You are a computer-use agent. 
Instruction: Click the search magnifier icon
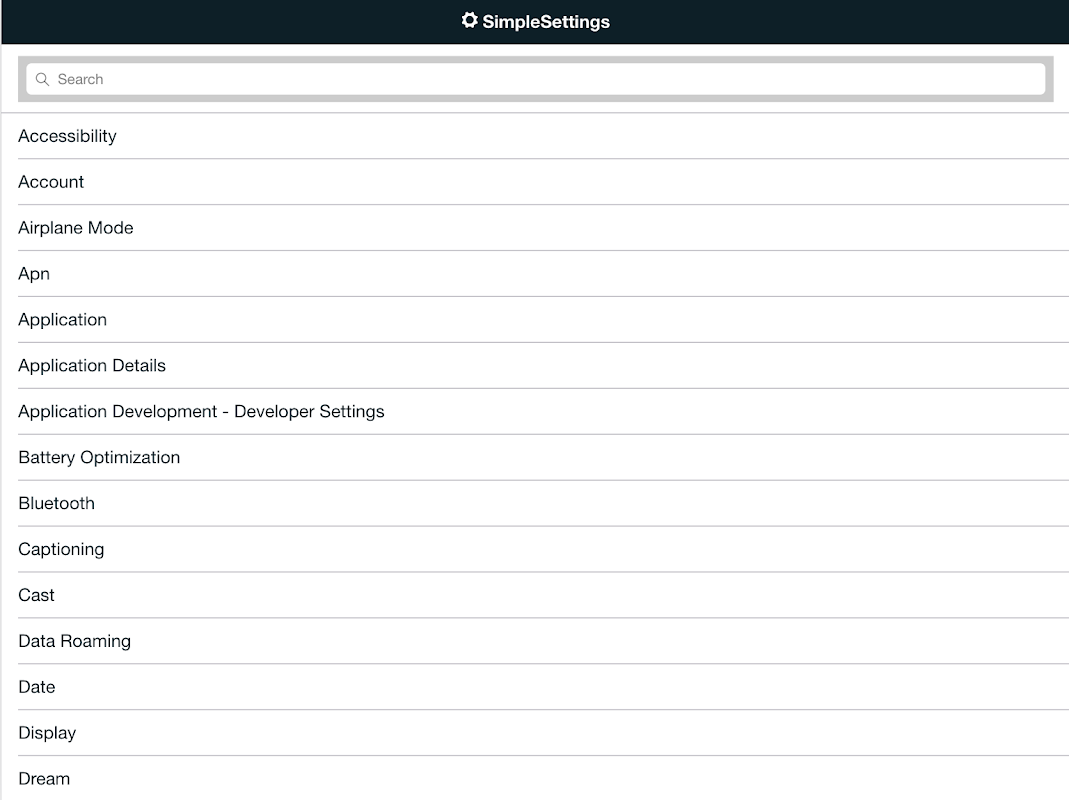pos(41,79)
